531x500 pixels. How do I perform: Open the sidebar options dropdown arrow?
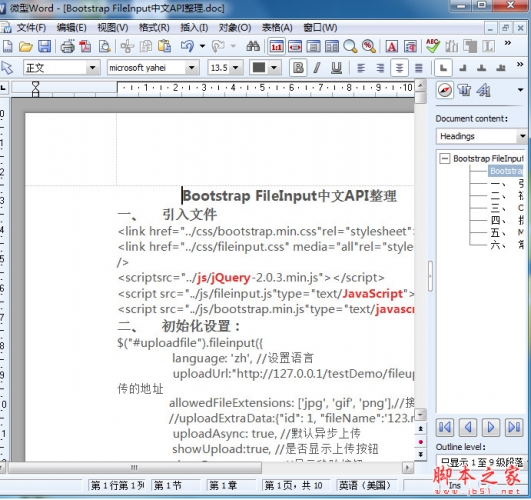point(521,90)
